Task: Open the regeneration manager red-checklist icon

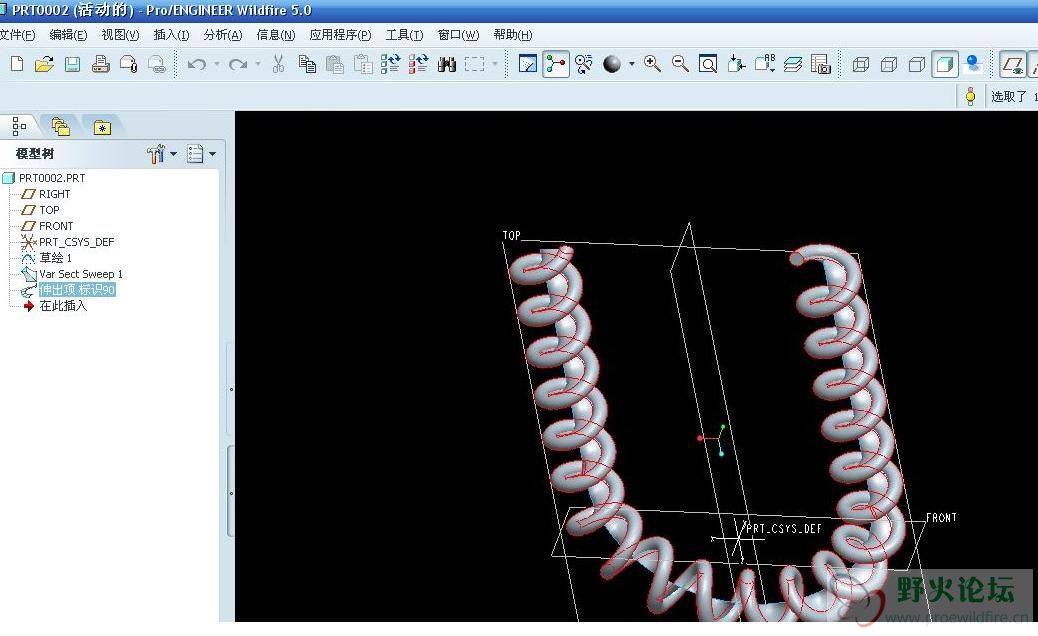Action: coord(418,64)
